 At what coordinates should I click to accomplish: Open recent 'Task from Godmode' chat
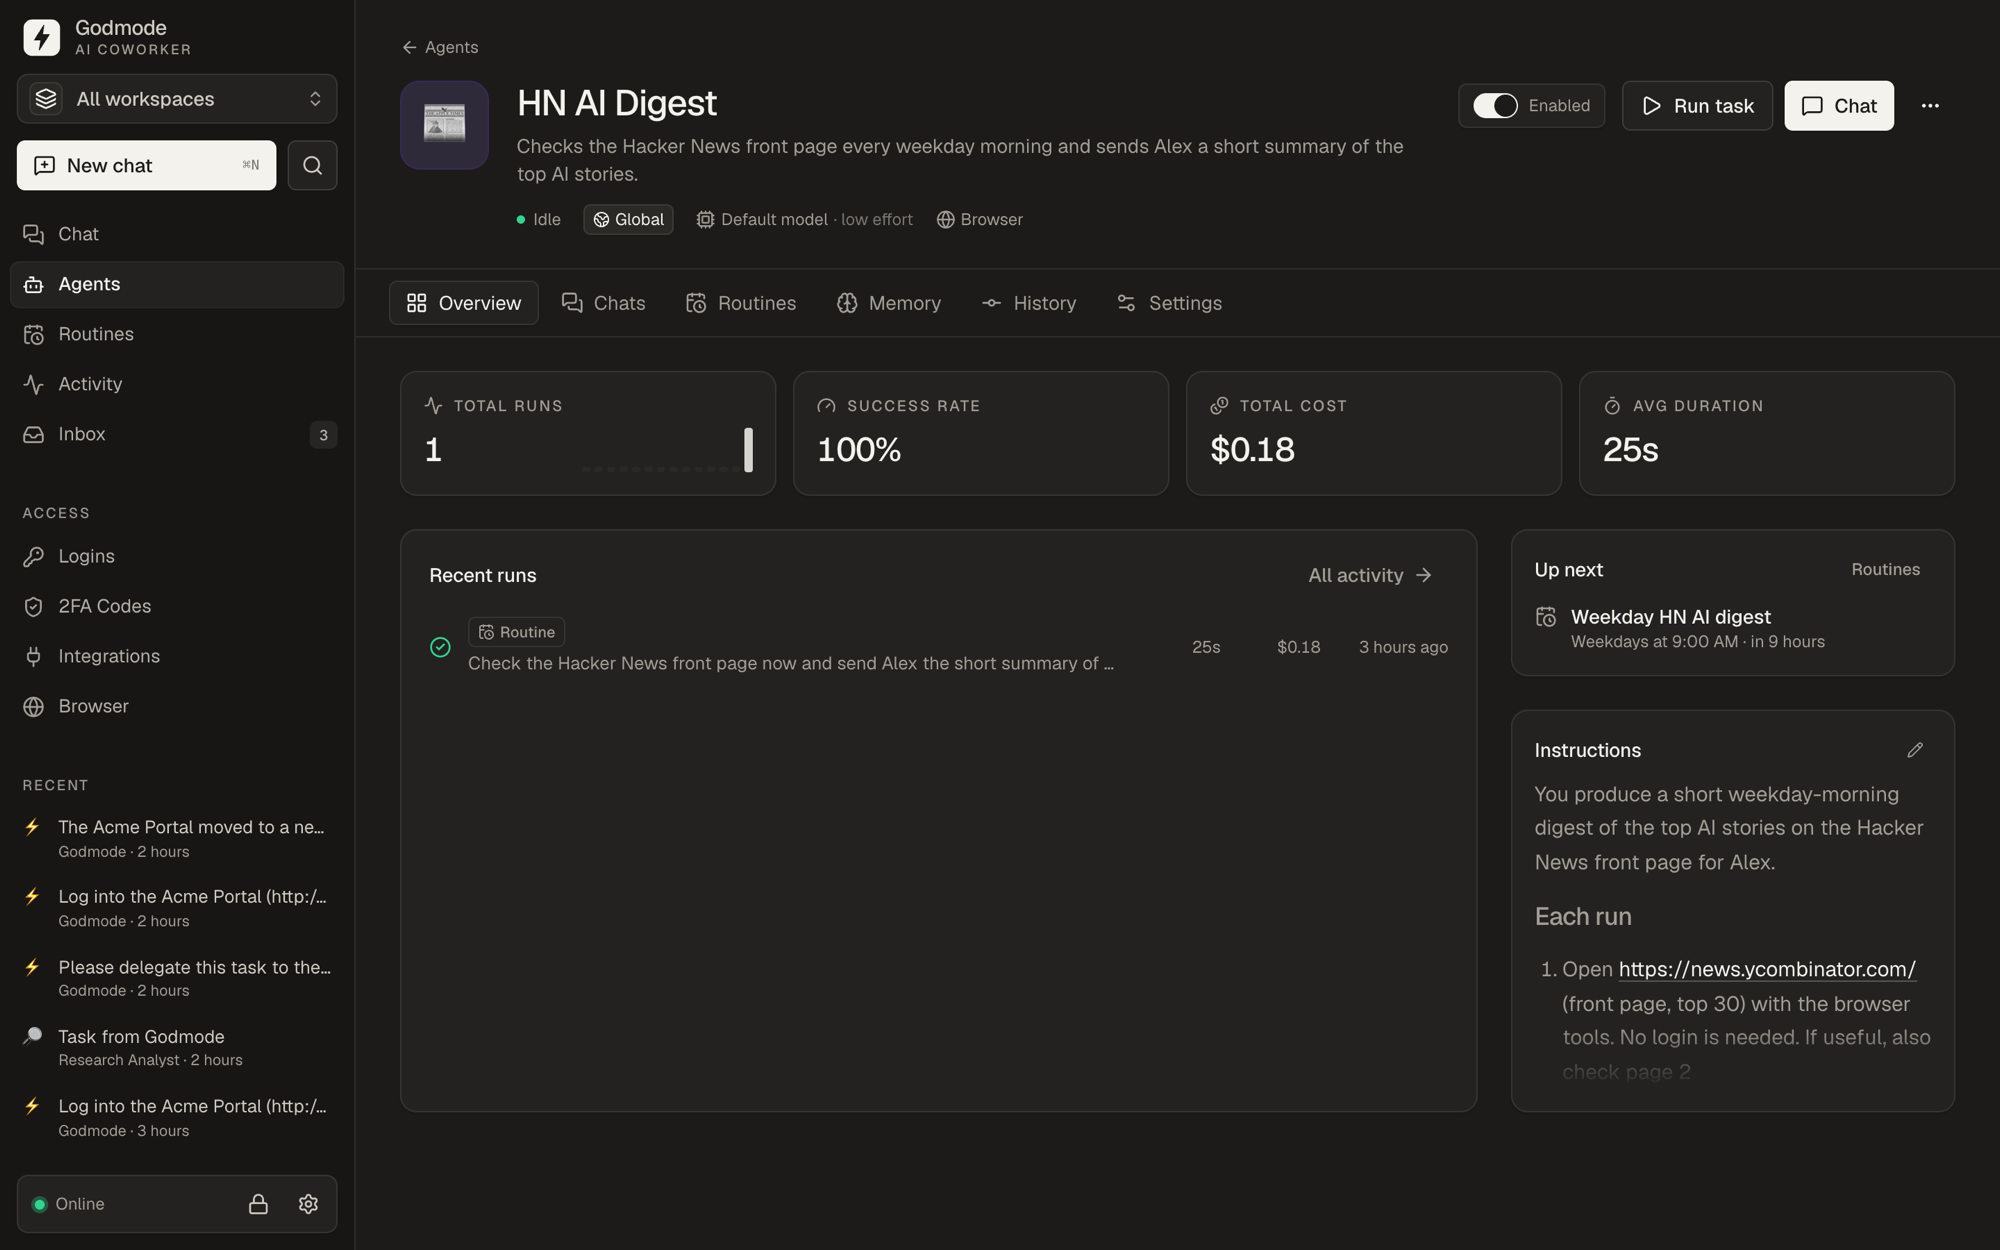click(177, 1048)
